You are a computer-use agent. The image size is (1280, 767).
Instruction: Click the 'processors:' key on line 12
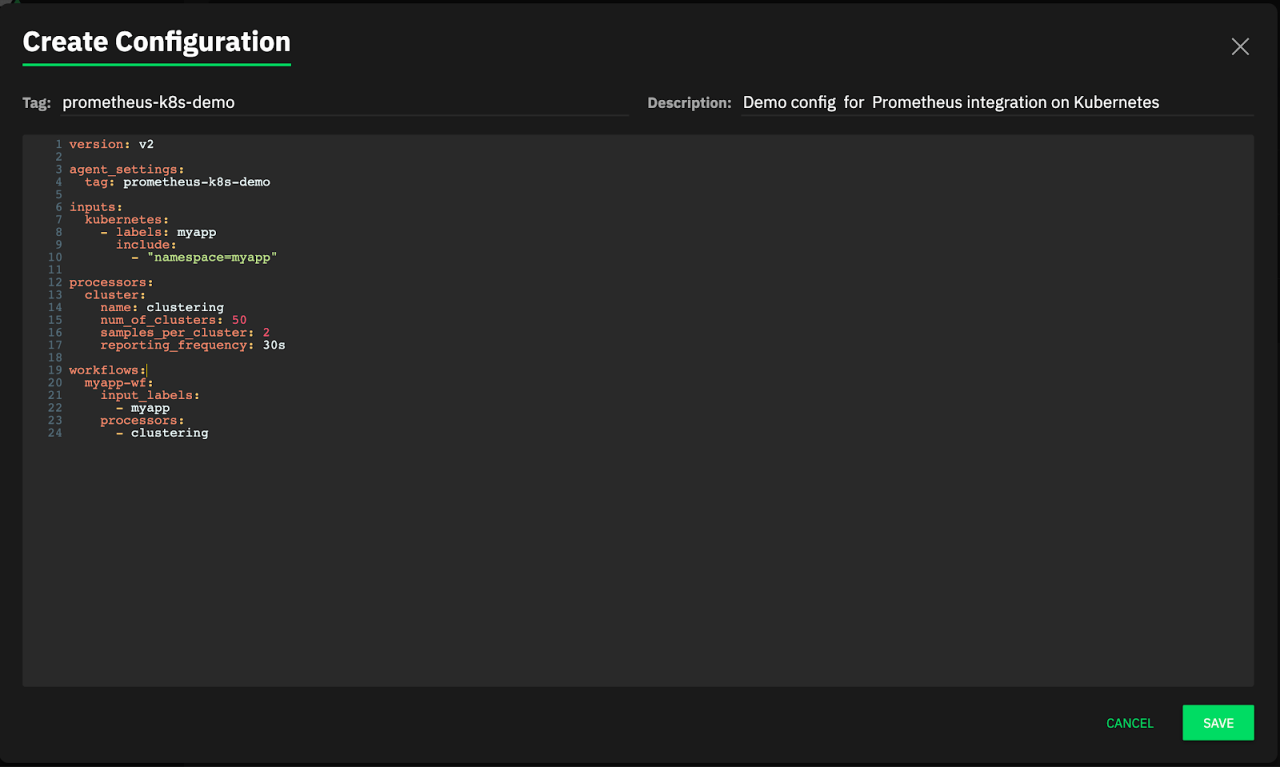click(x=111, y=282)
